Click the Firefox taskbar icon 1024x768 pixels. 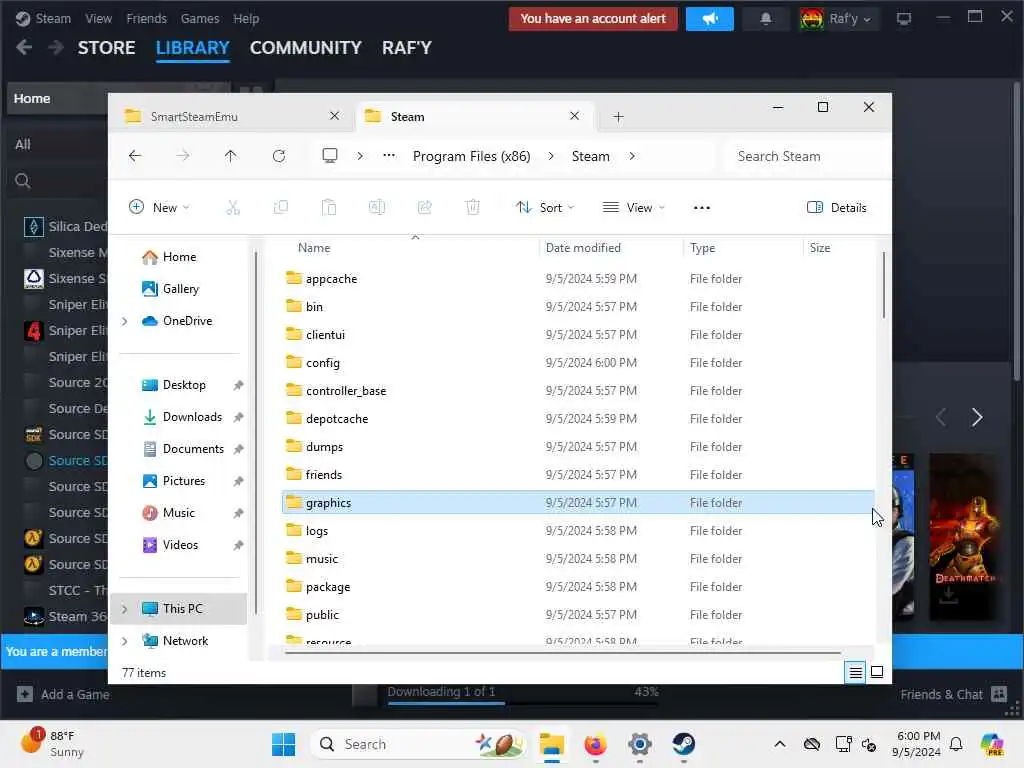pos(596,744)
